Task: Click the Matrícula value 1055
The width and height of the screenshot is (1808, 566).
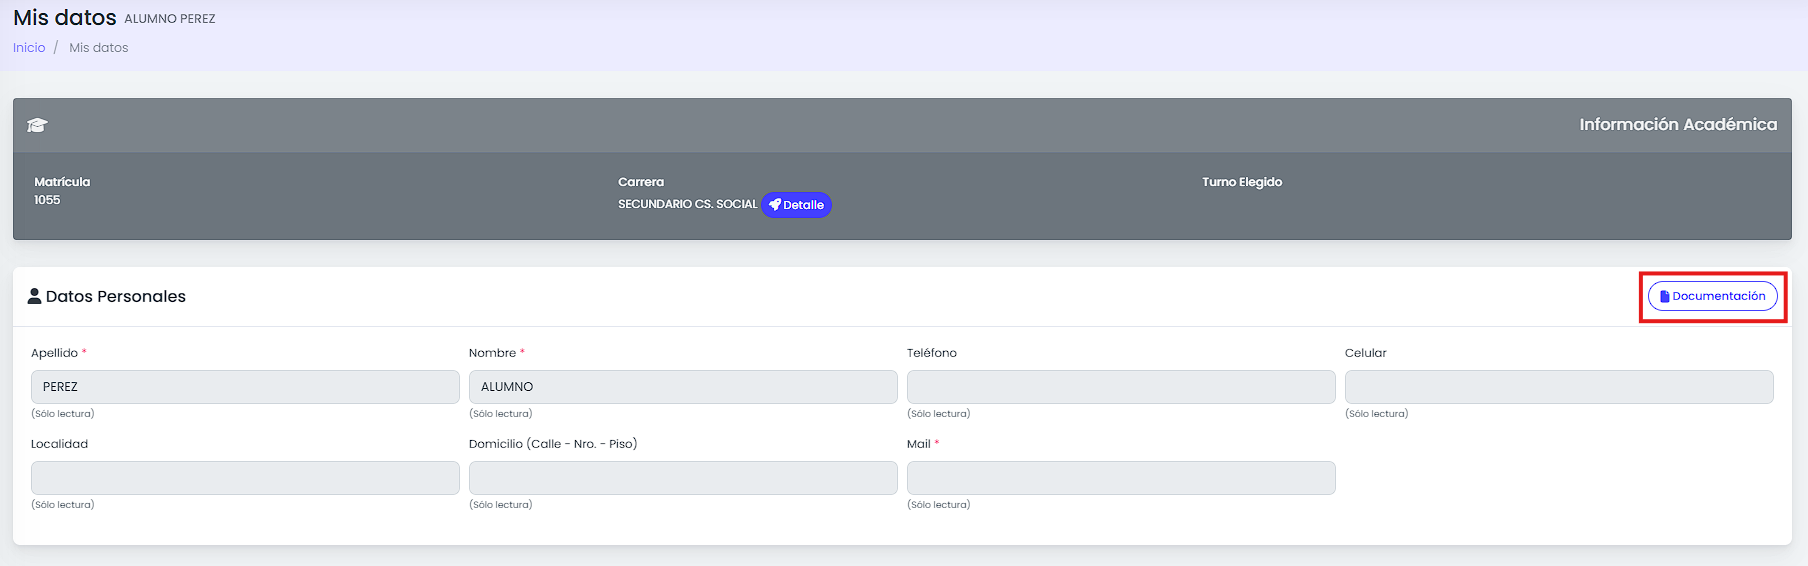Action: [47, 200]
